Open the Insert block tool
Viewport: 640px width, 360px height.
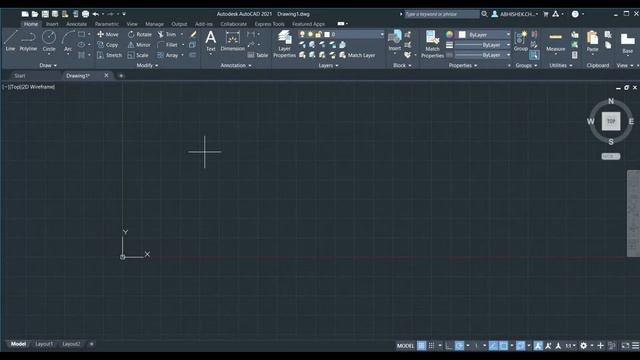click(395, 41)
